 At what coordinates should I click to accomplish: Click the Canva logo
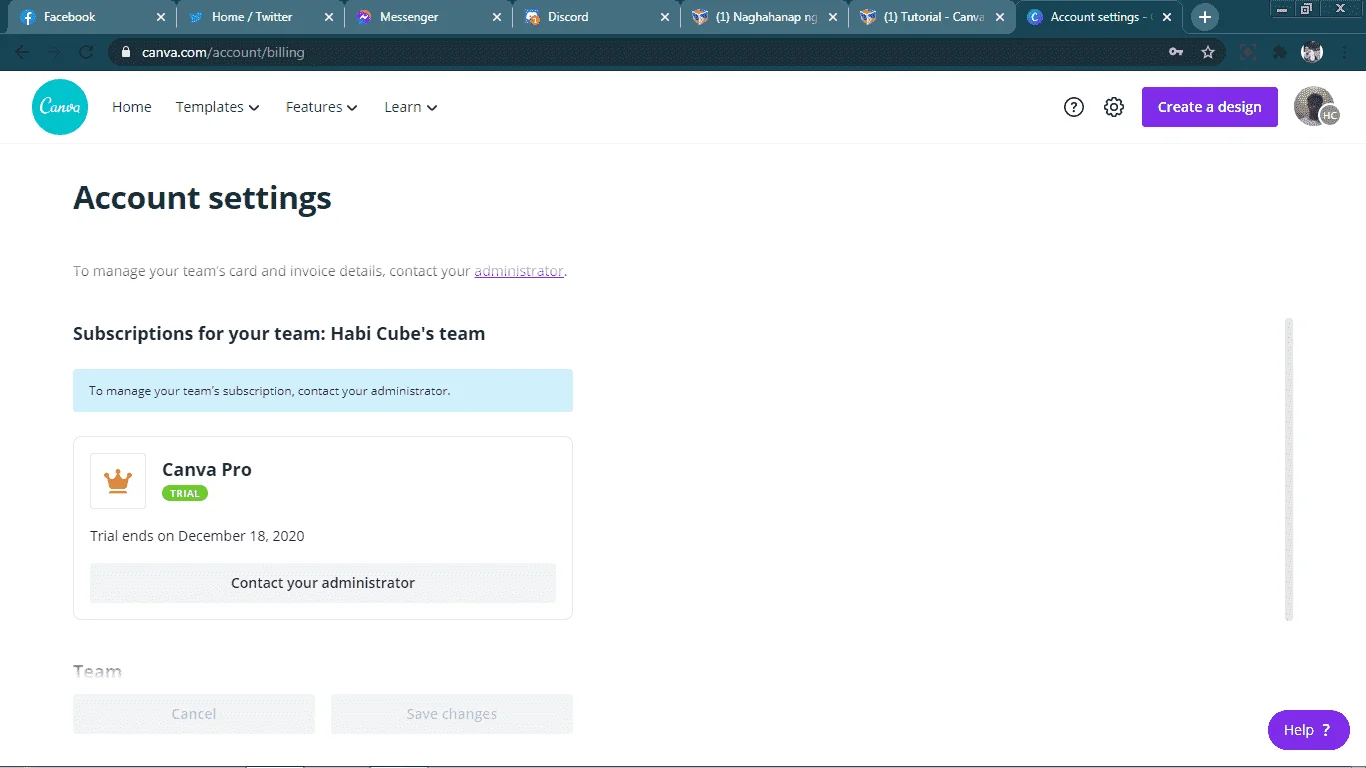(x=60, y=107)
